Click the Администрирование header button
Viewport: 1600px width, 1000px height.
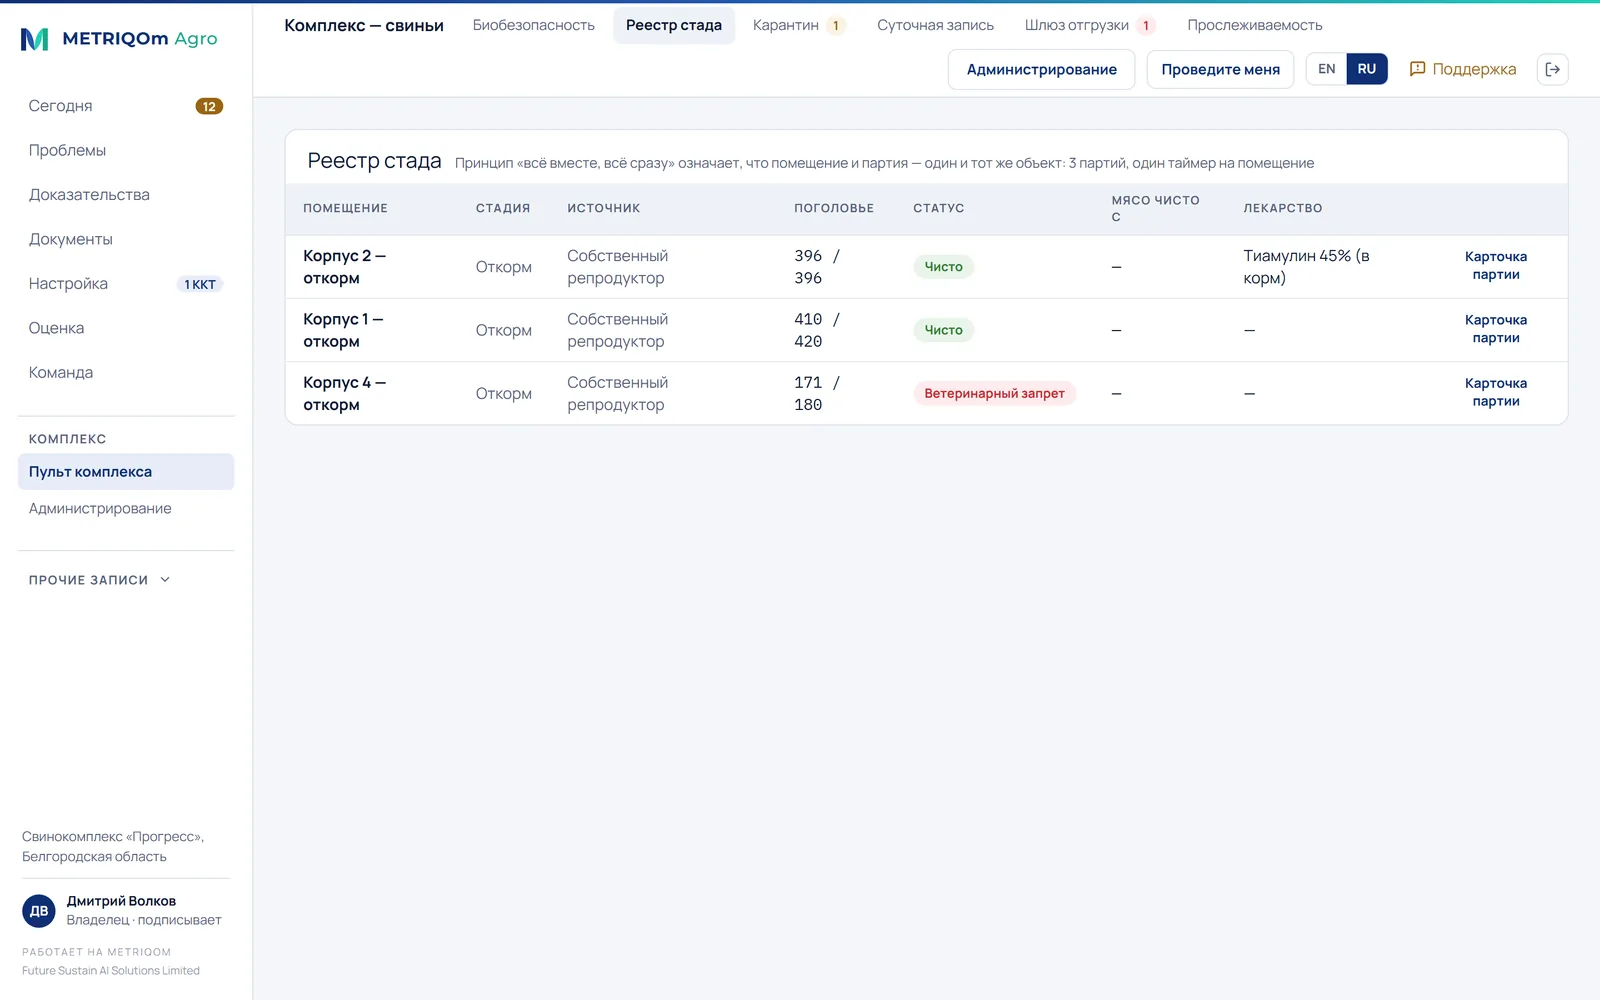(1041, 69)
